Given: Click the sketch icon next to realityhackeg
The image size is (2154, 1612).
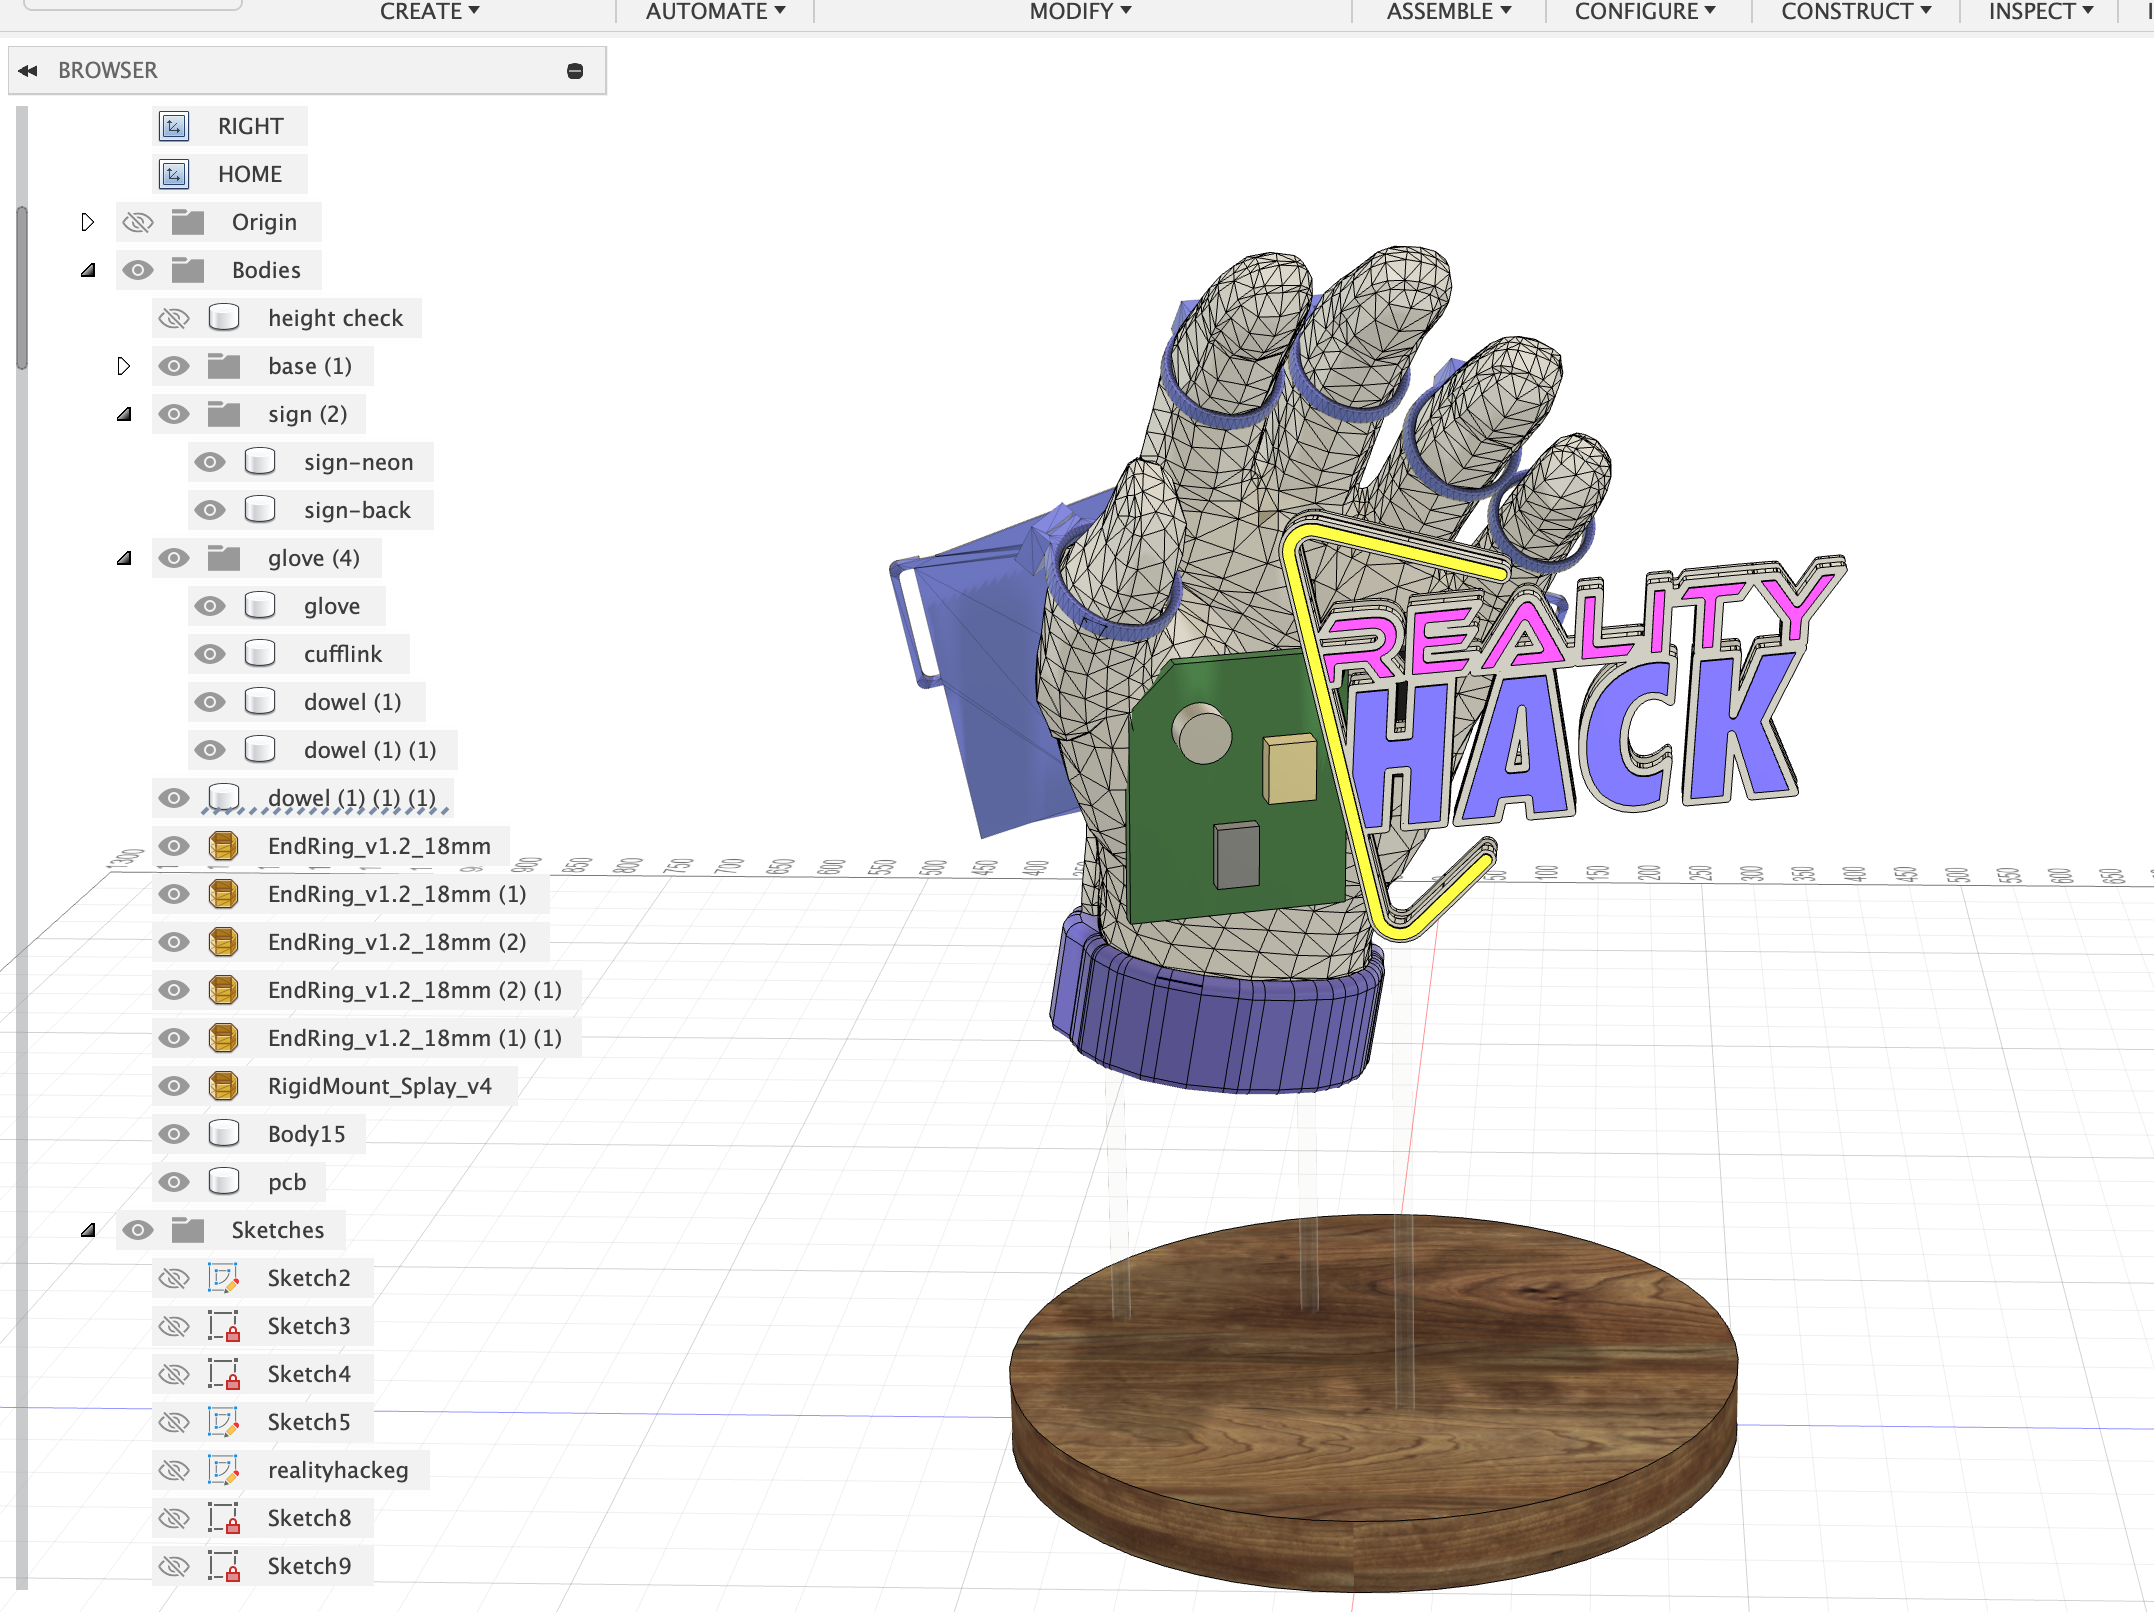Looking at the screenshot, I should tap(224, 1470).
